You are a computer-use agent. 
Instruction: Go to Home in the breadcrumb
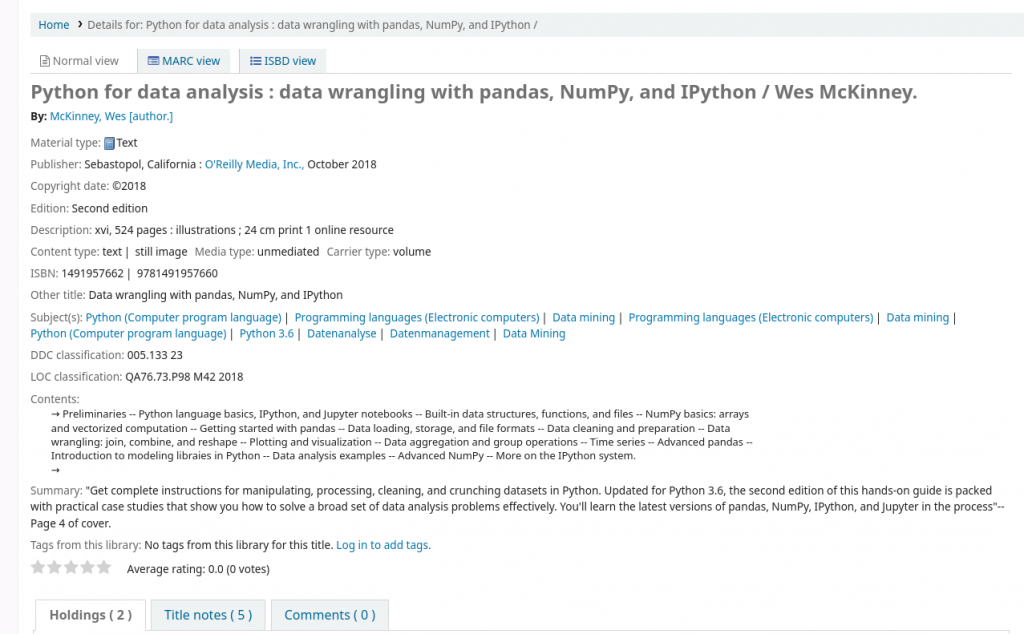pos(54,25)
